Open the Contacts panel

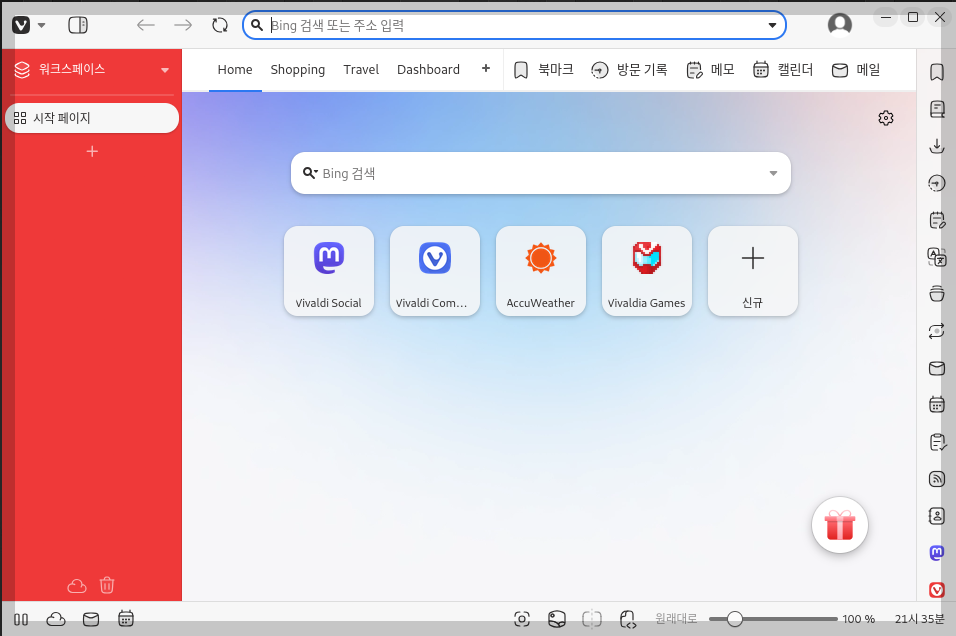point(936,516)
